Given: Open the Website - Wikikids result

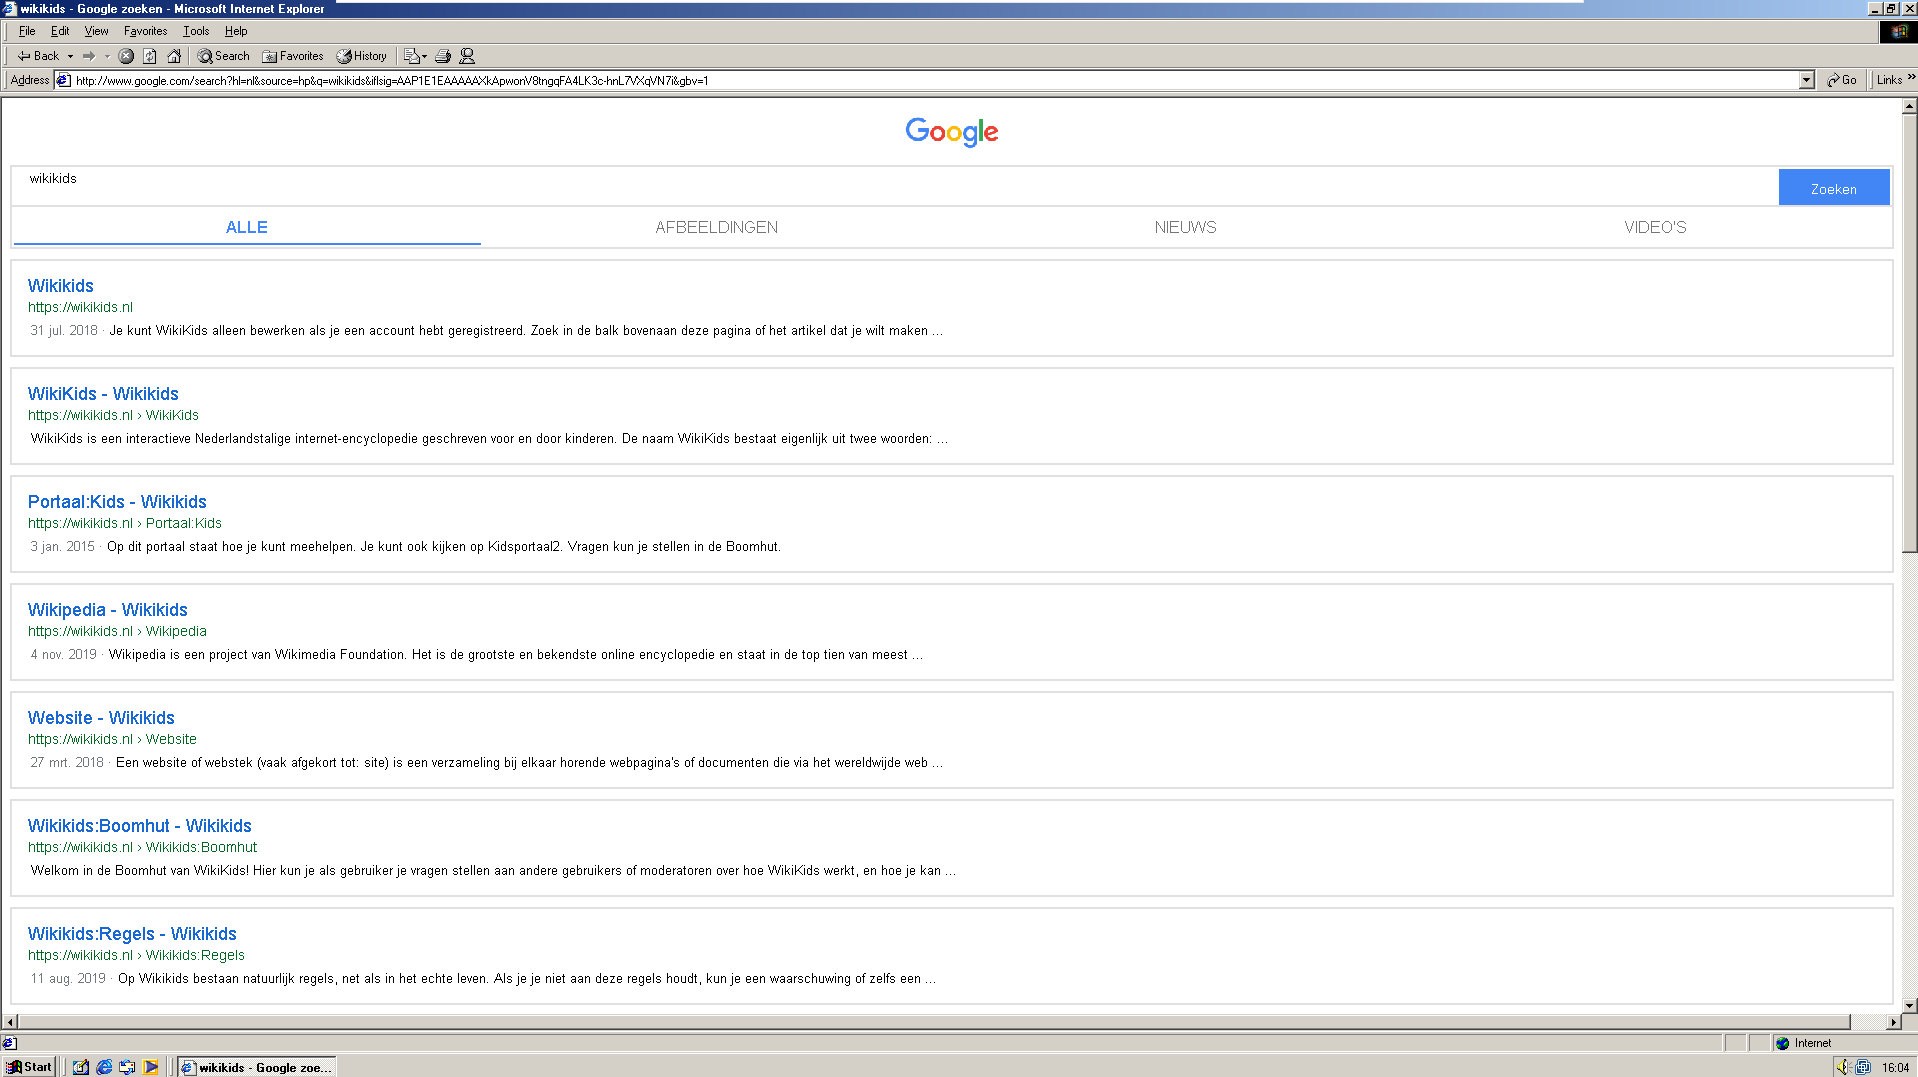Looking at the screenshot, I should (101, 718).
